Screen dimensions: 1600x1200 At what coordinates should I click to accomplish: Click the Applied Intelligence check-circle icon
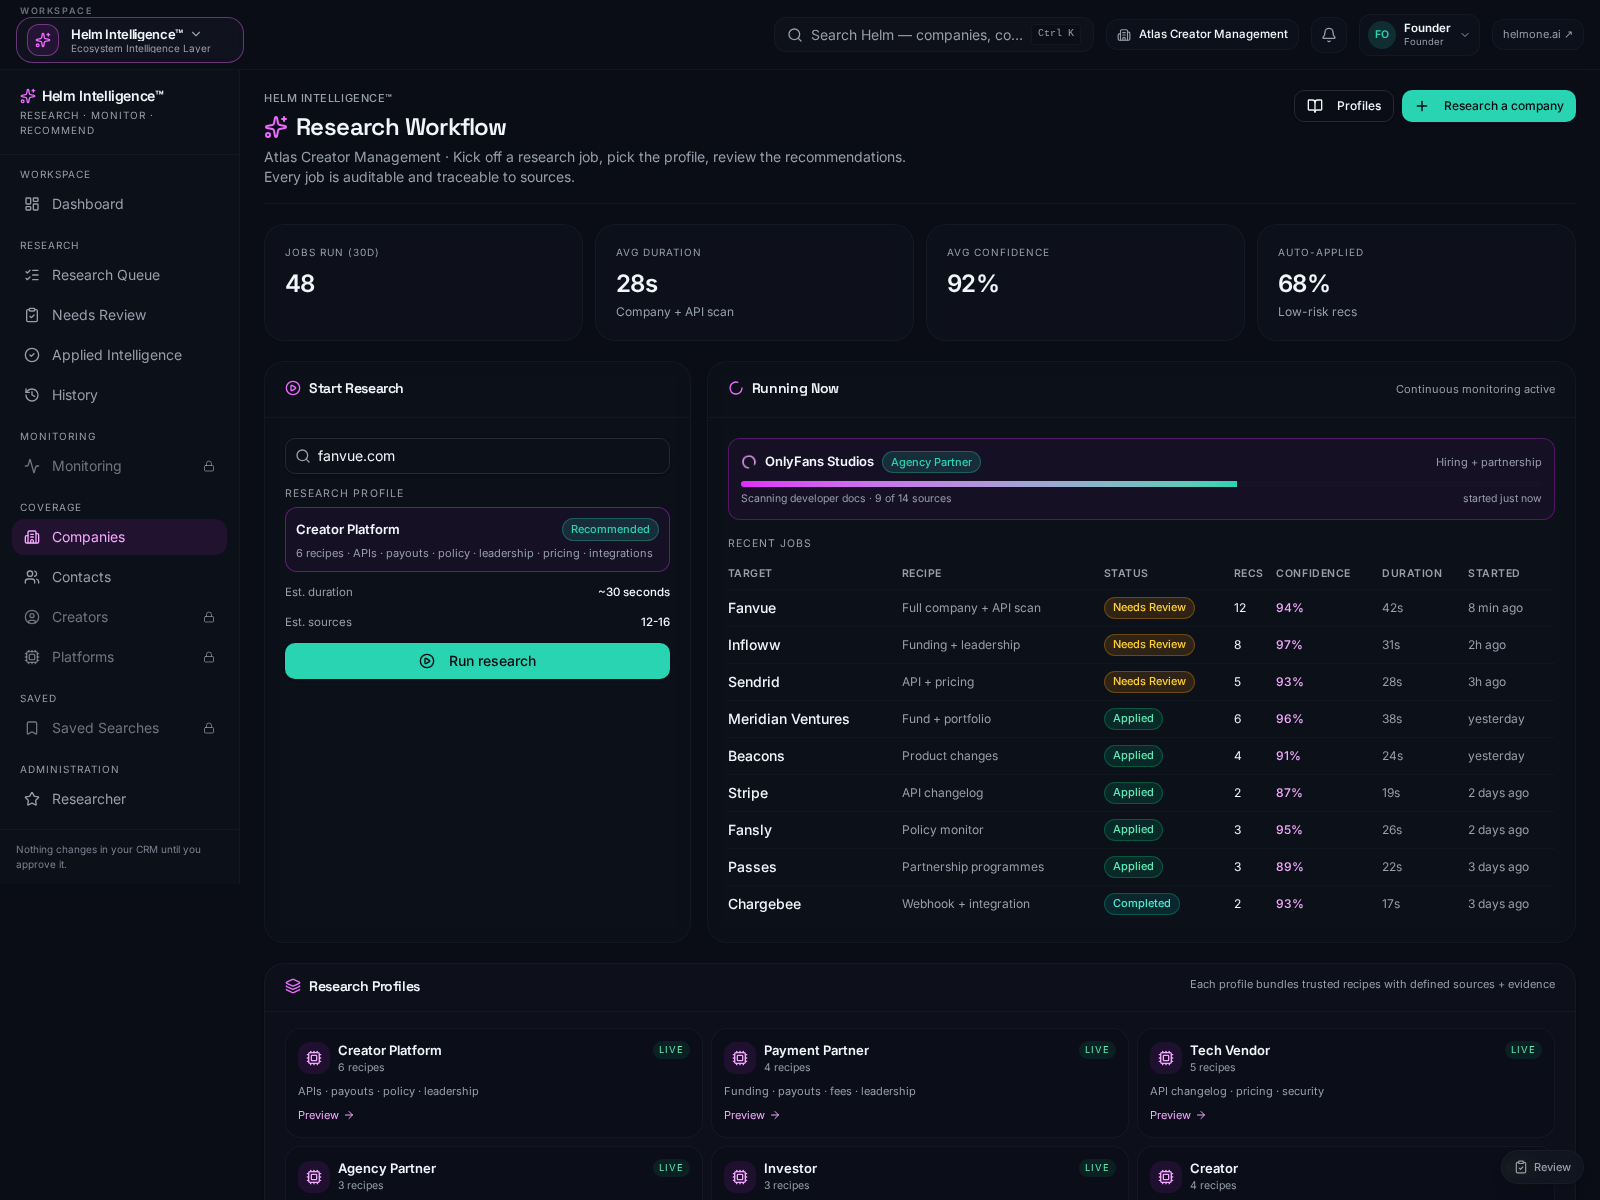(x=32, y=355)
